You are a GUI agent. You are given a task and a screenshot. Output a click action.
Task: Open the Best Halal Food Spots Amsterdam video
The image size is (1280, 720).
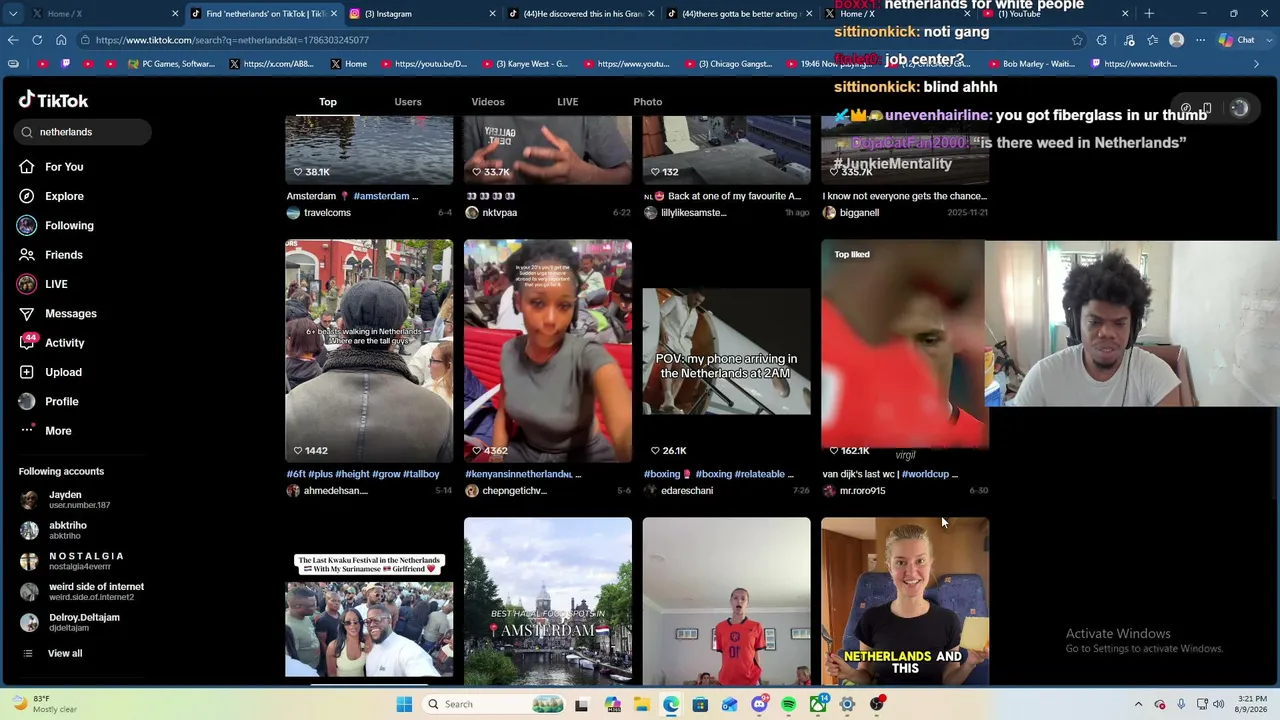(x=548, y=601)
